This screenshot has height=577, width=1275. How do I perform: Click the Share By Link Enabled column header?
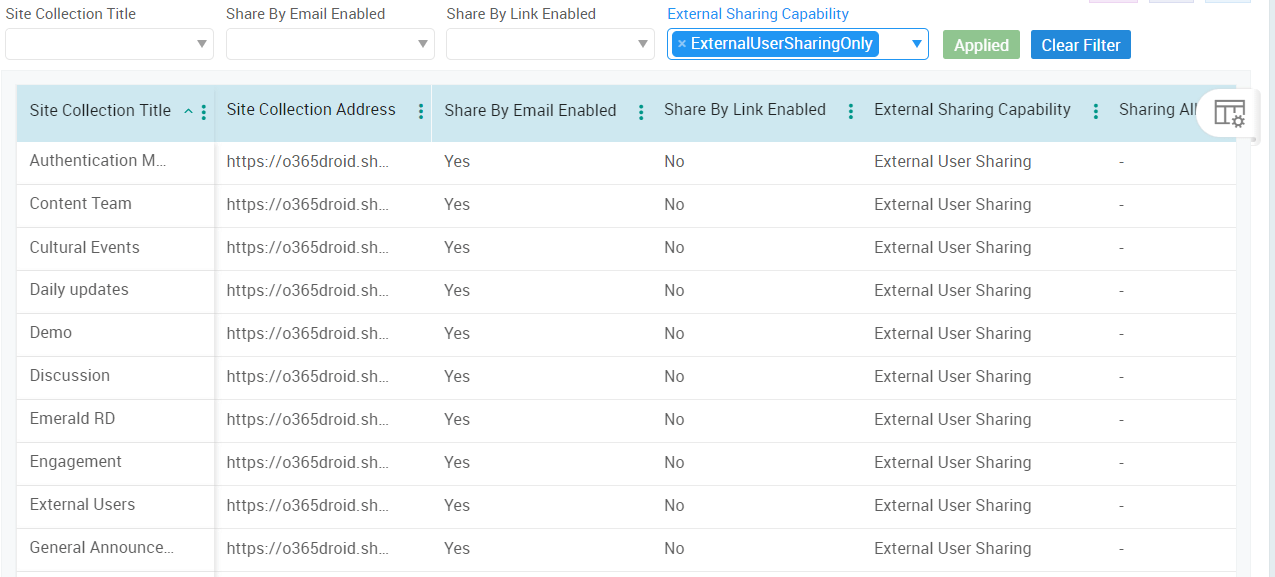[x=744, y=110]
